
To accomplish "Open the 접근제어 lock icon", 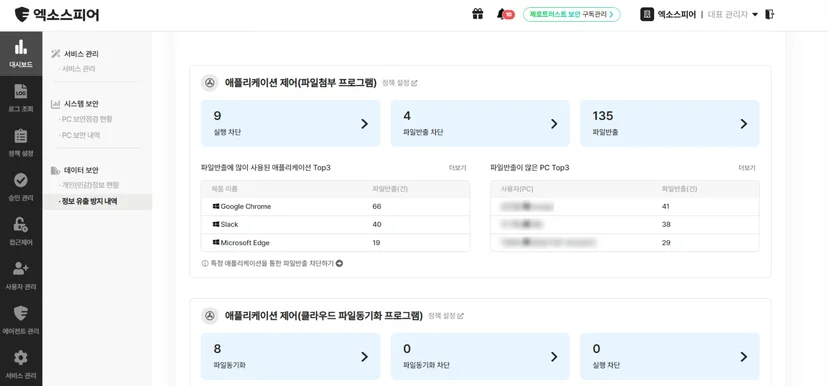I will point(21,225).
